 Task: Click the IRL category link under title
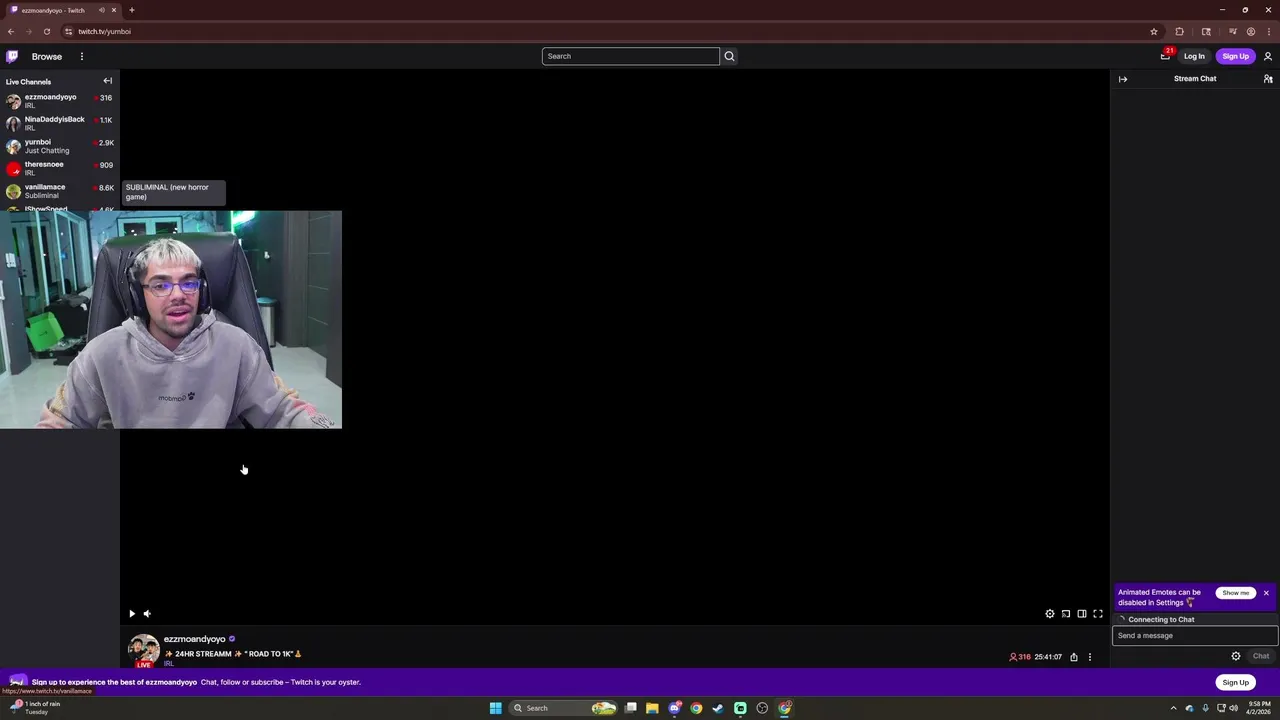(x=168, y=664)
